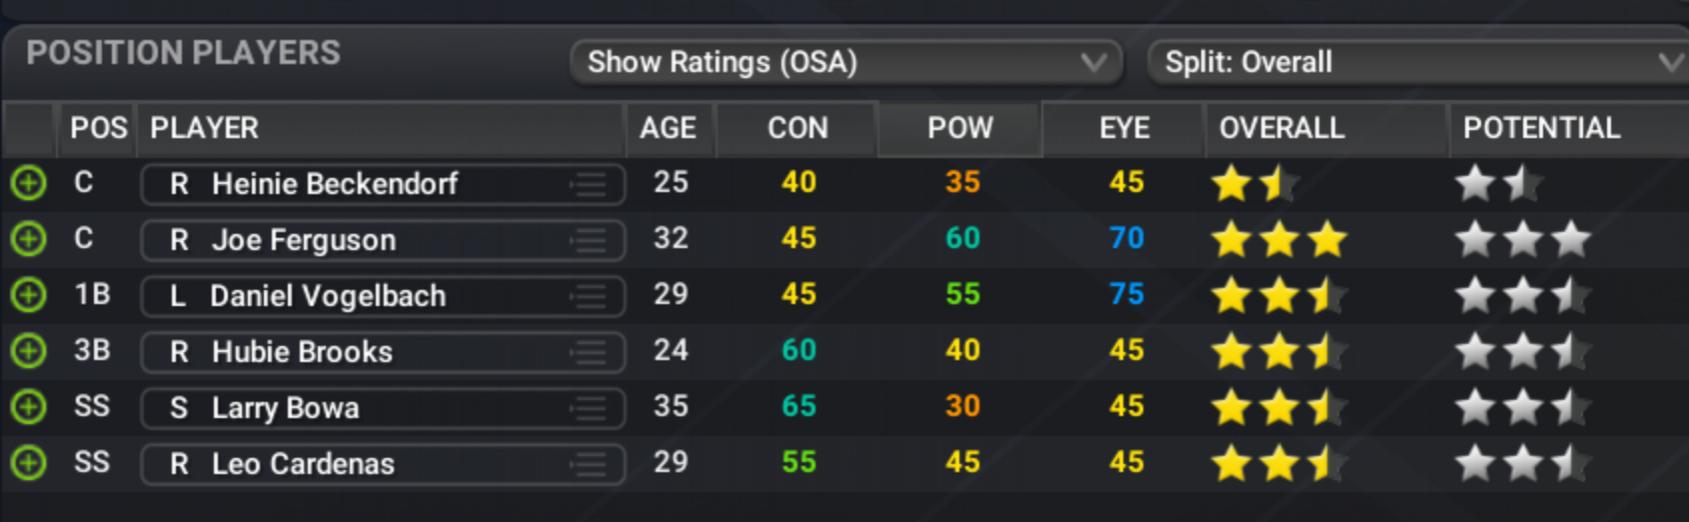1689x522 pixels.
Task: Click the green plus icon beside Larry Bowa
Action: [28, 408]
